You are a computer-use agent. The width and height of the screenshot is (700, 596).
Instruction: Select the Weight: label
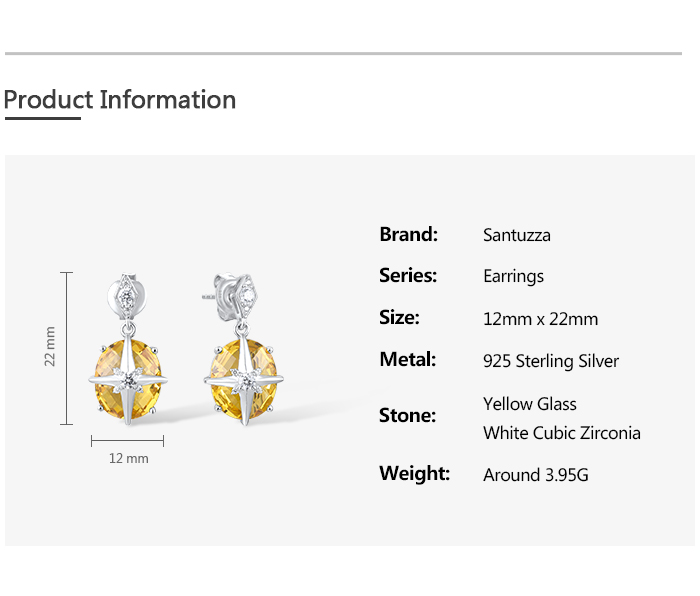point(414,473)
